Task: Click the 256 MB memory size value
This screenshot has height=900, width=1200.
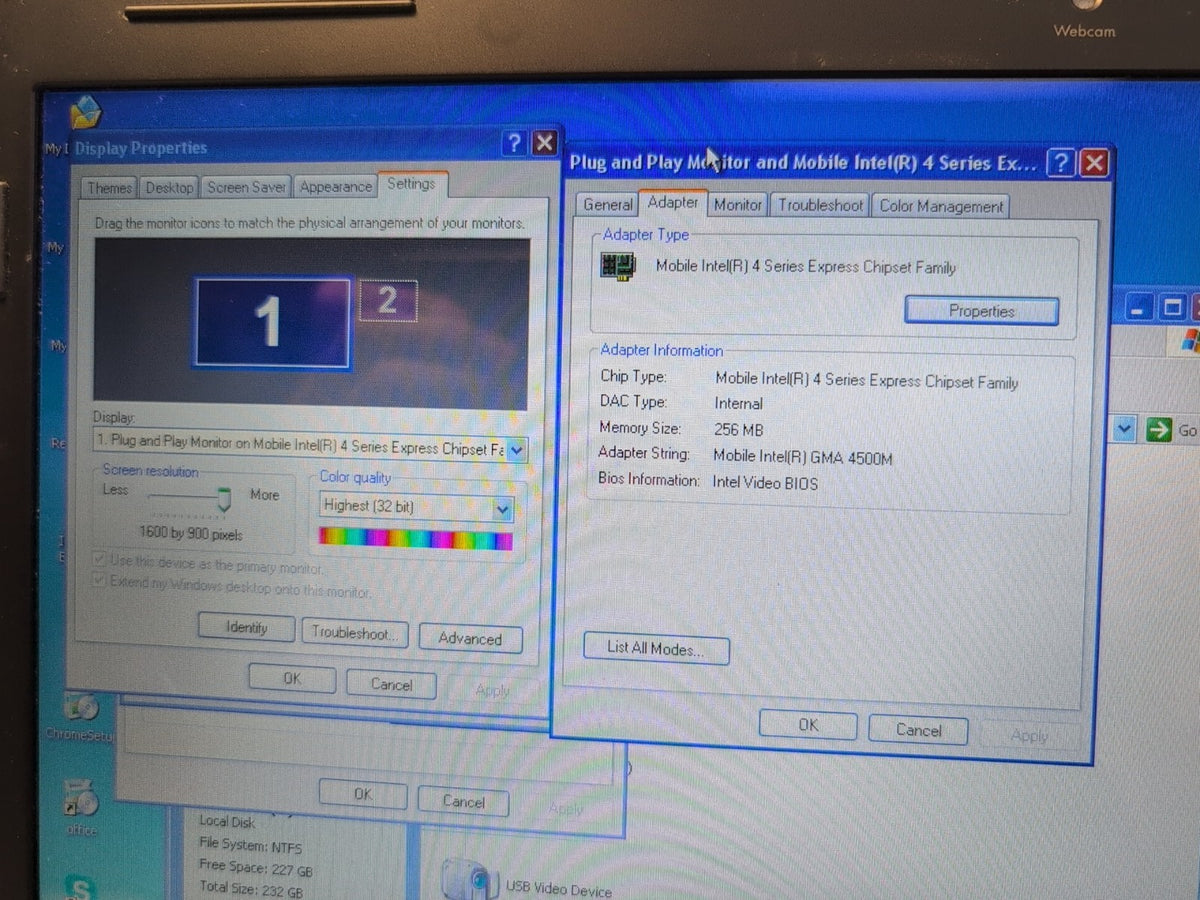Action: click(739, 429)
